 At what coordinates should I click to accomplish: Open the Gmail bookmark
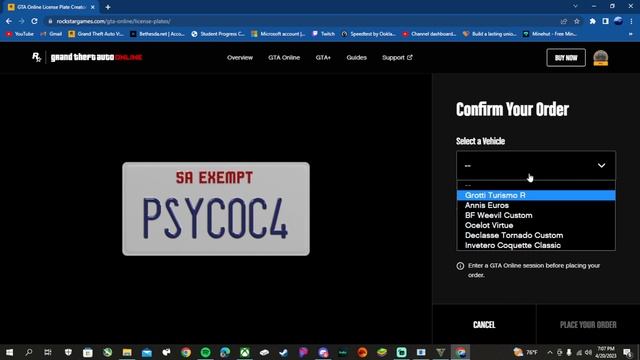click(x=51, y=34)
